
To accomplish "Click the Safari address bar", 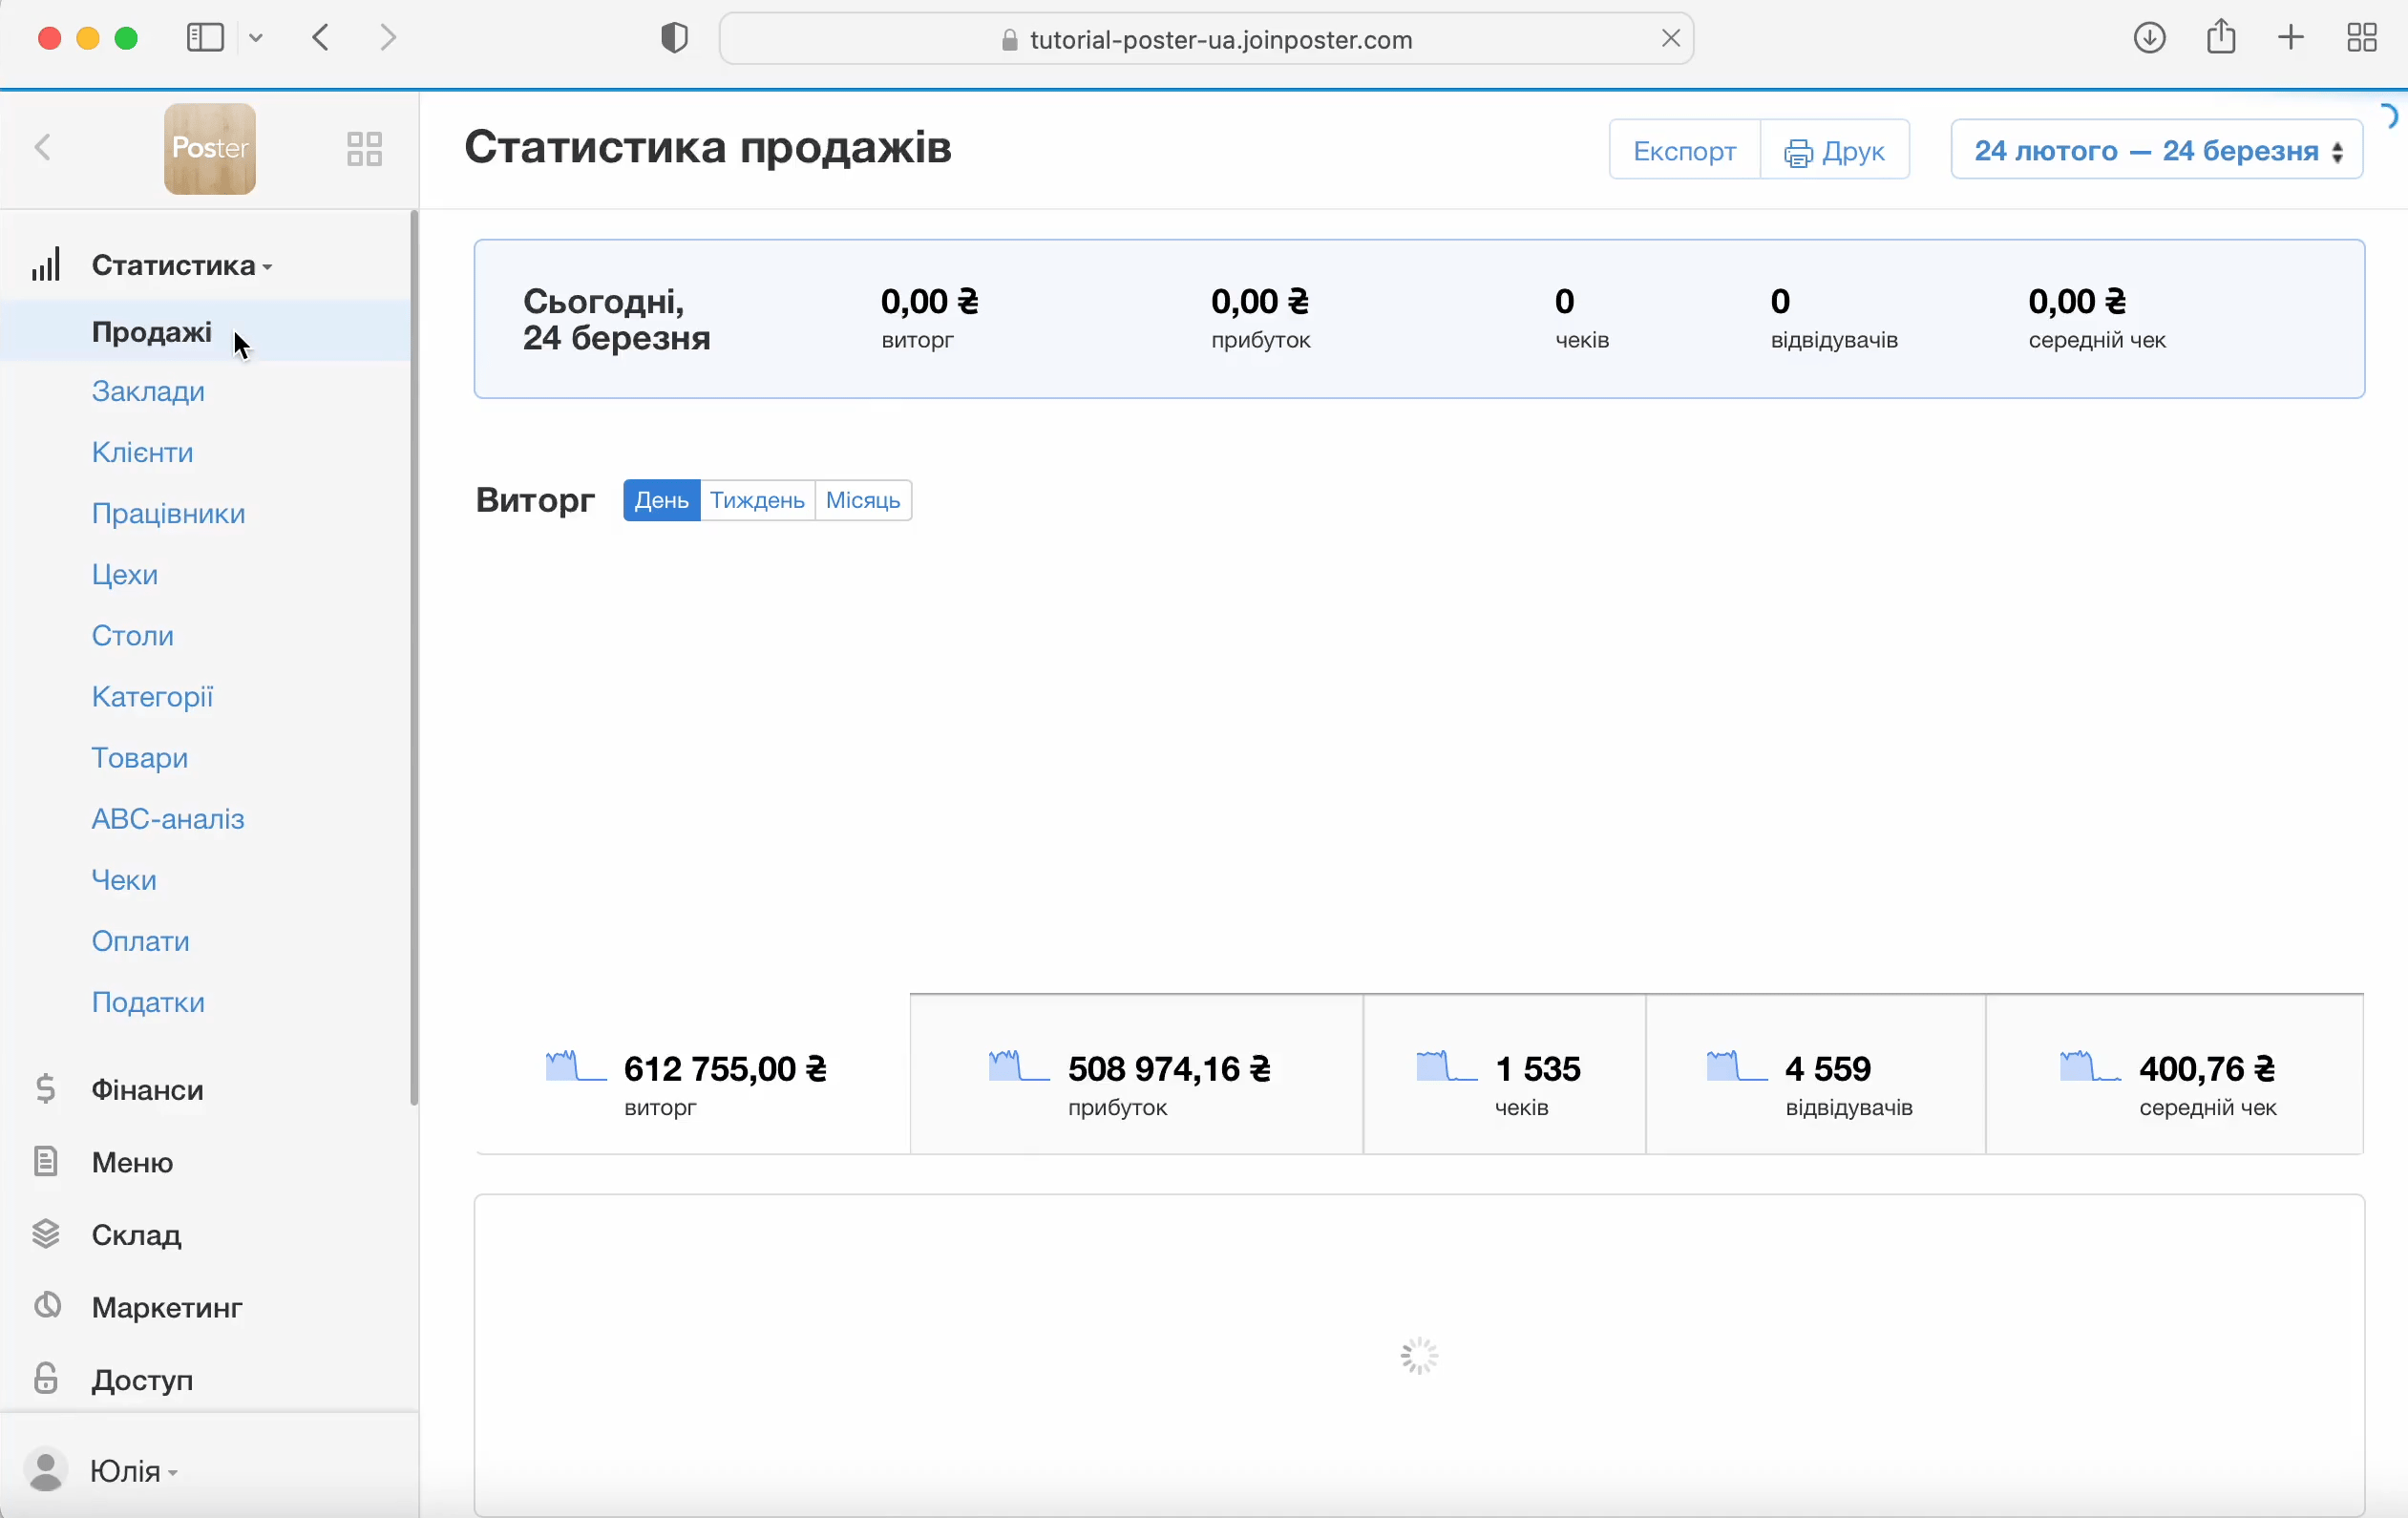I will [1205, 39].
